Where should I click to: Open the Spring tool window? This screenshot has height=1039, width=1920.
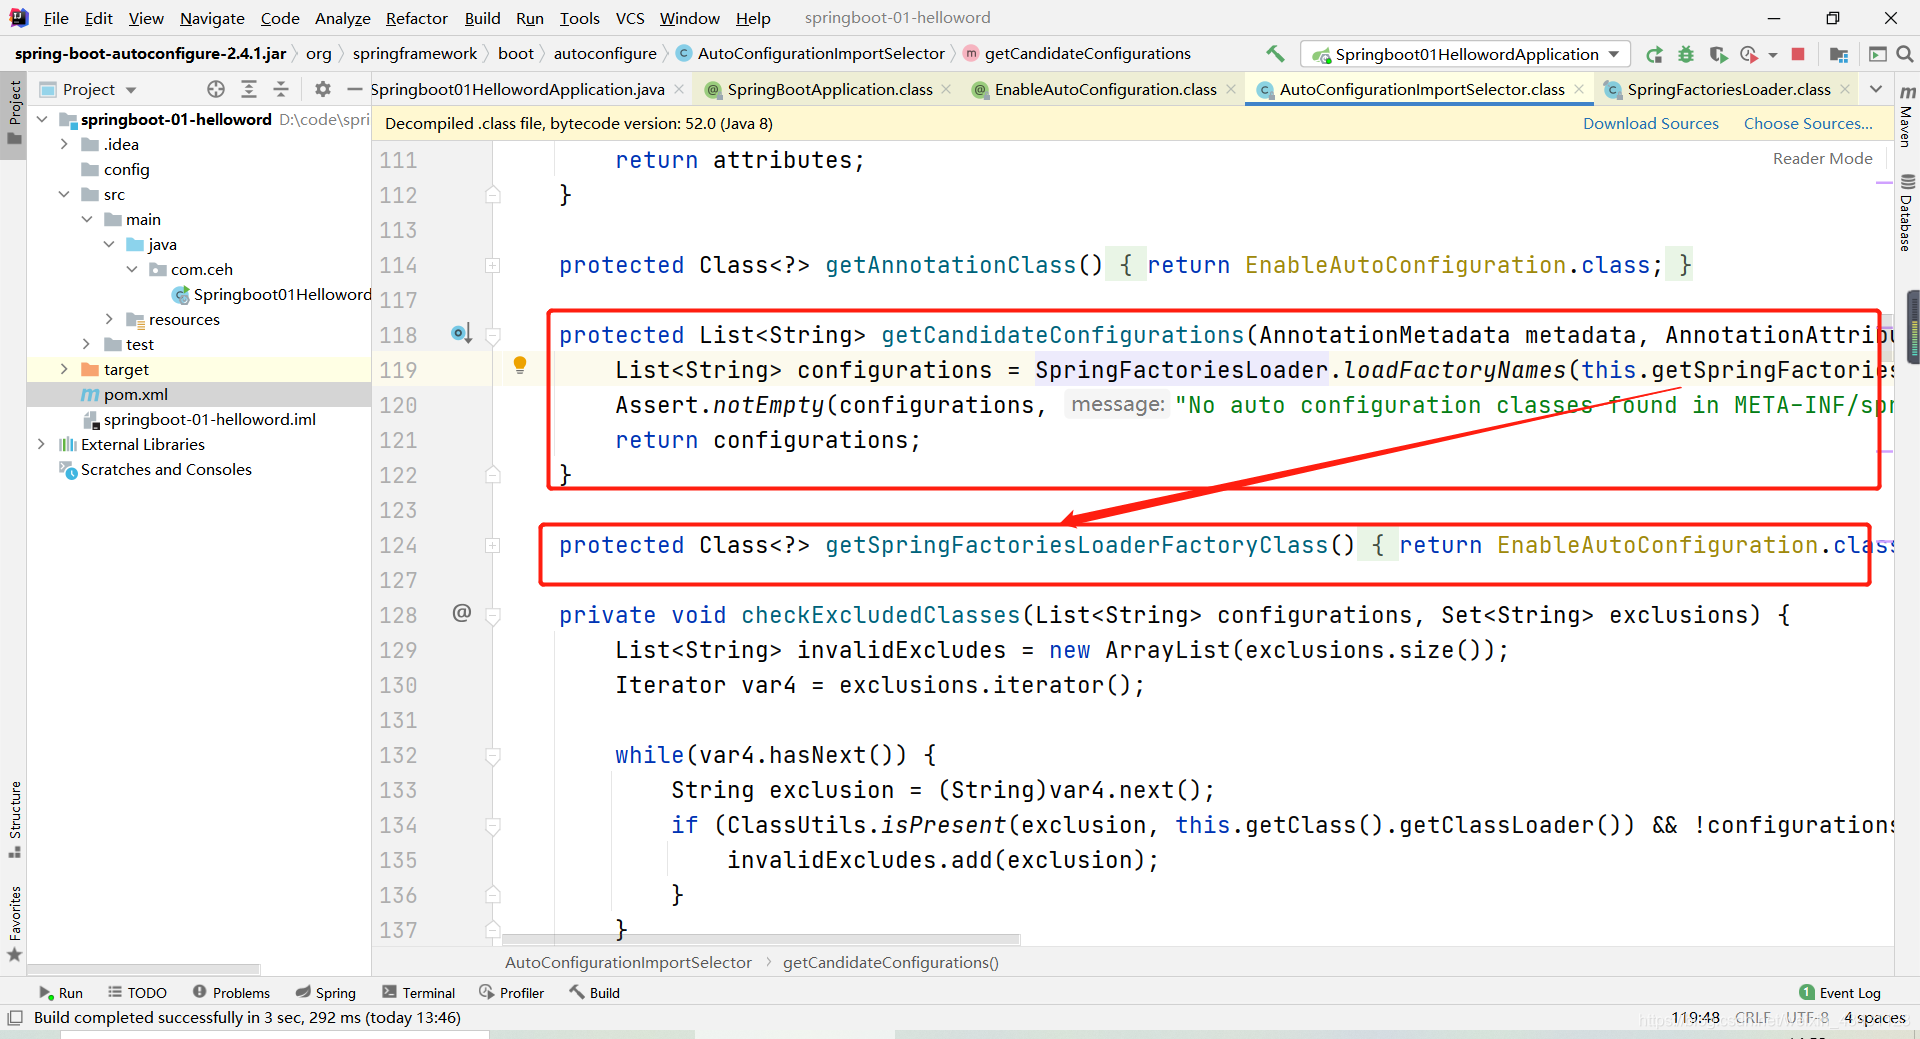(x=326, y=993)
